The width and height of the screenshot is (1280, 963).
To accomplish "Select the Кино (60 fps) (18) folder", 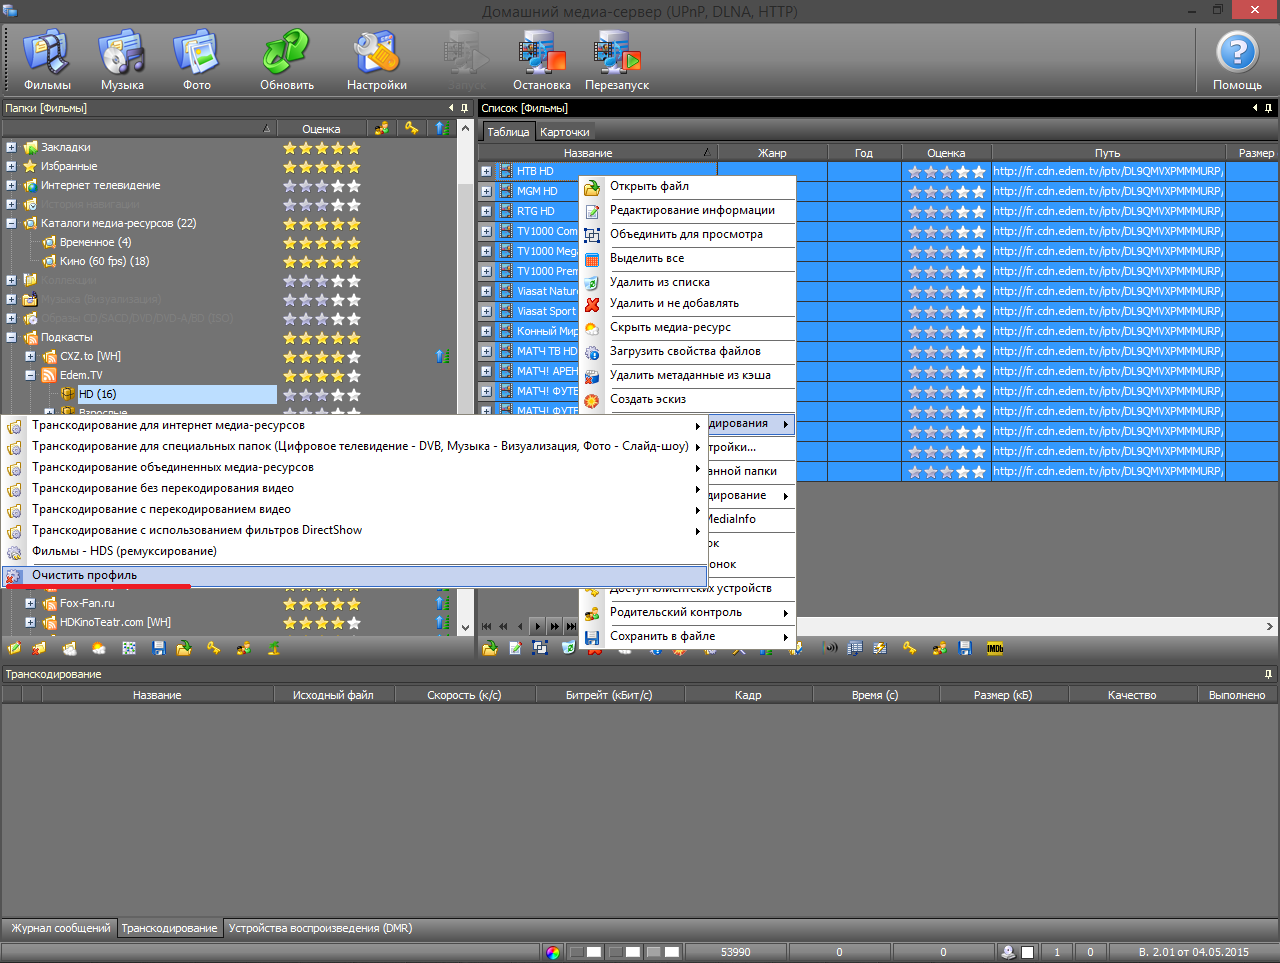I will point(104,262).
